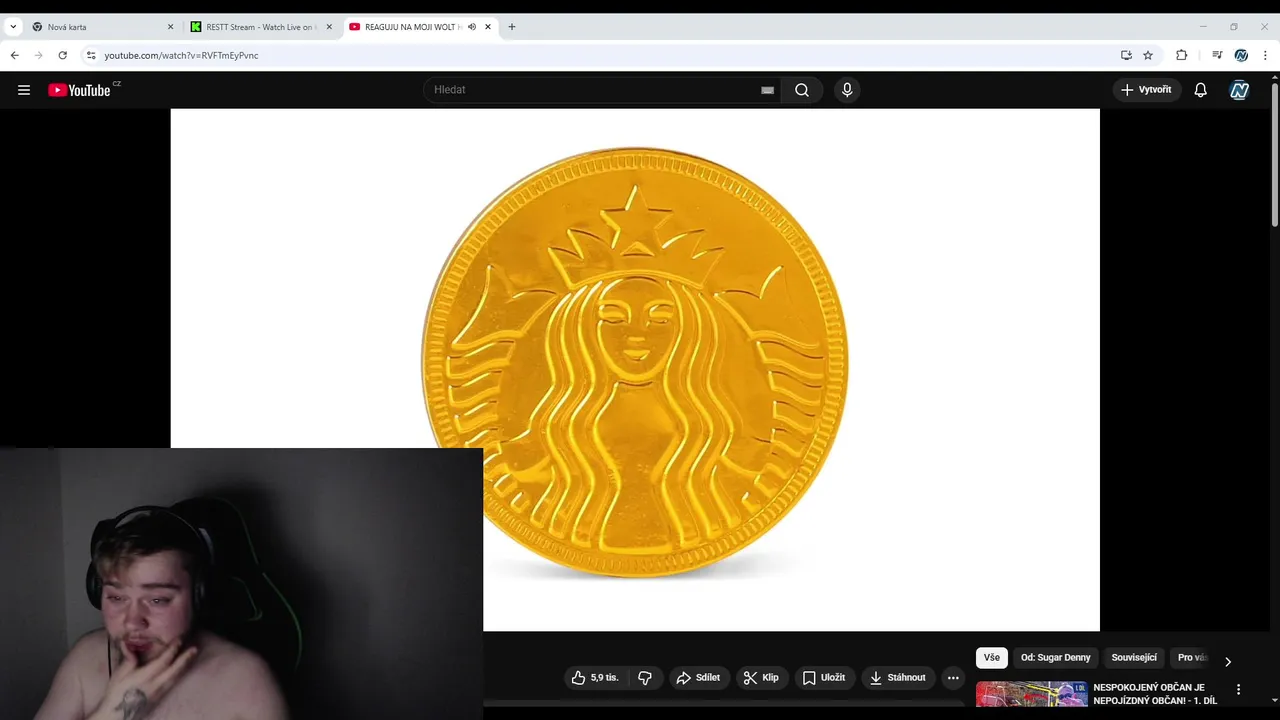
Task: Dislike the video with thumbs down
Action: 645,678
